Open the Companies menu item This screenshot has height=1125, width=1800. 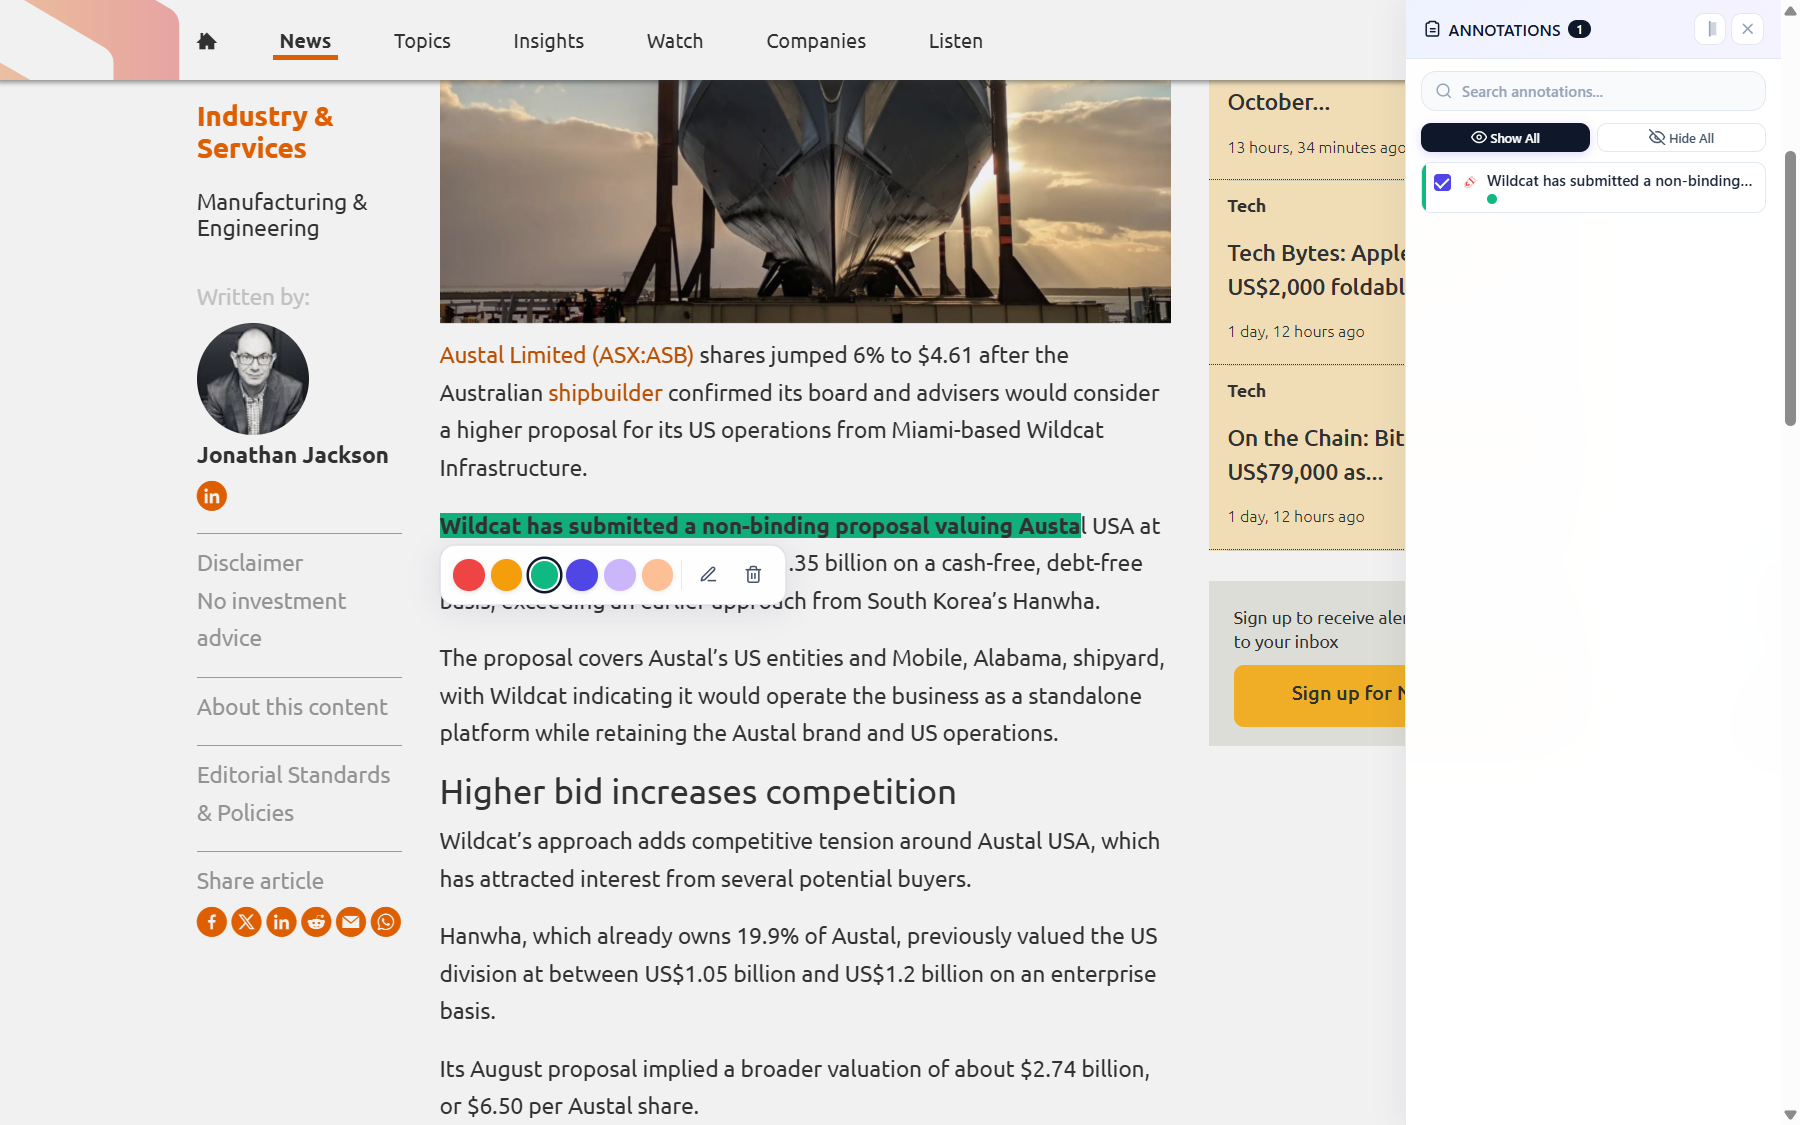(x=816, y=41)
